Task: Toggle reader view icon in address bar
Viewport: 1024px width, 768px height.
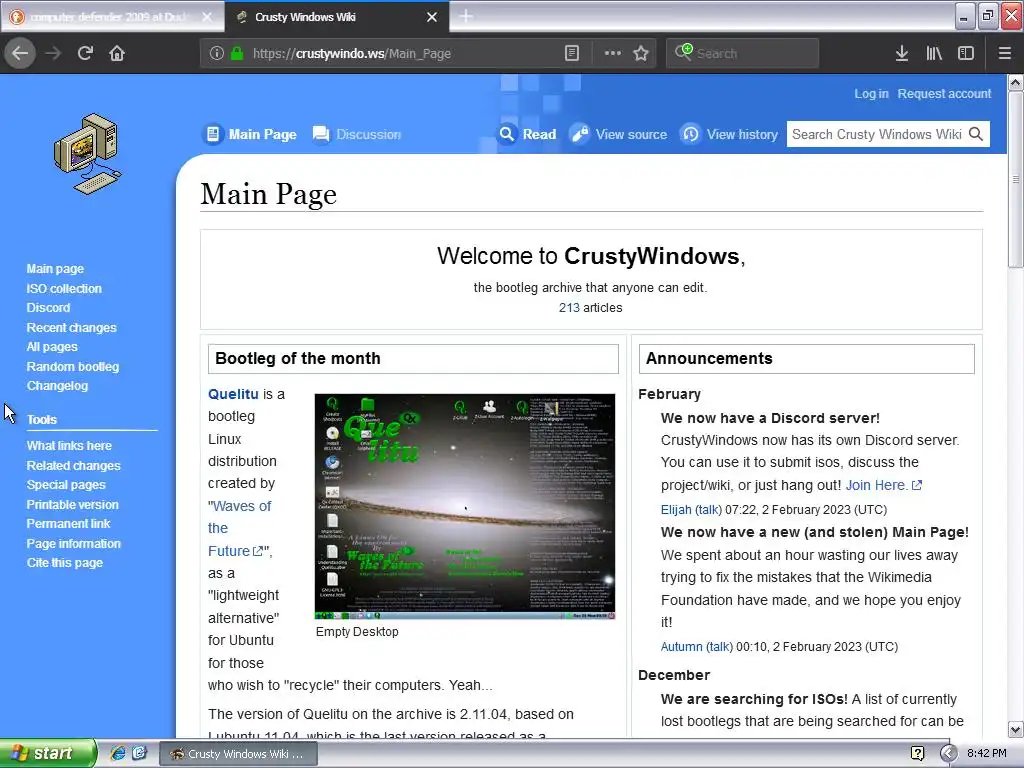Action: coord(571,54)
